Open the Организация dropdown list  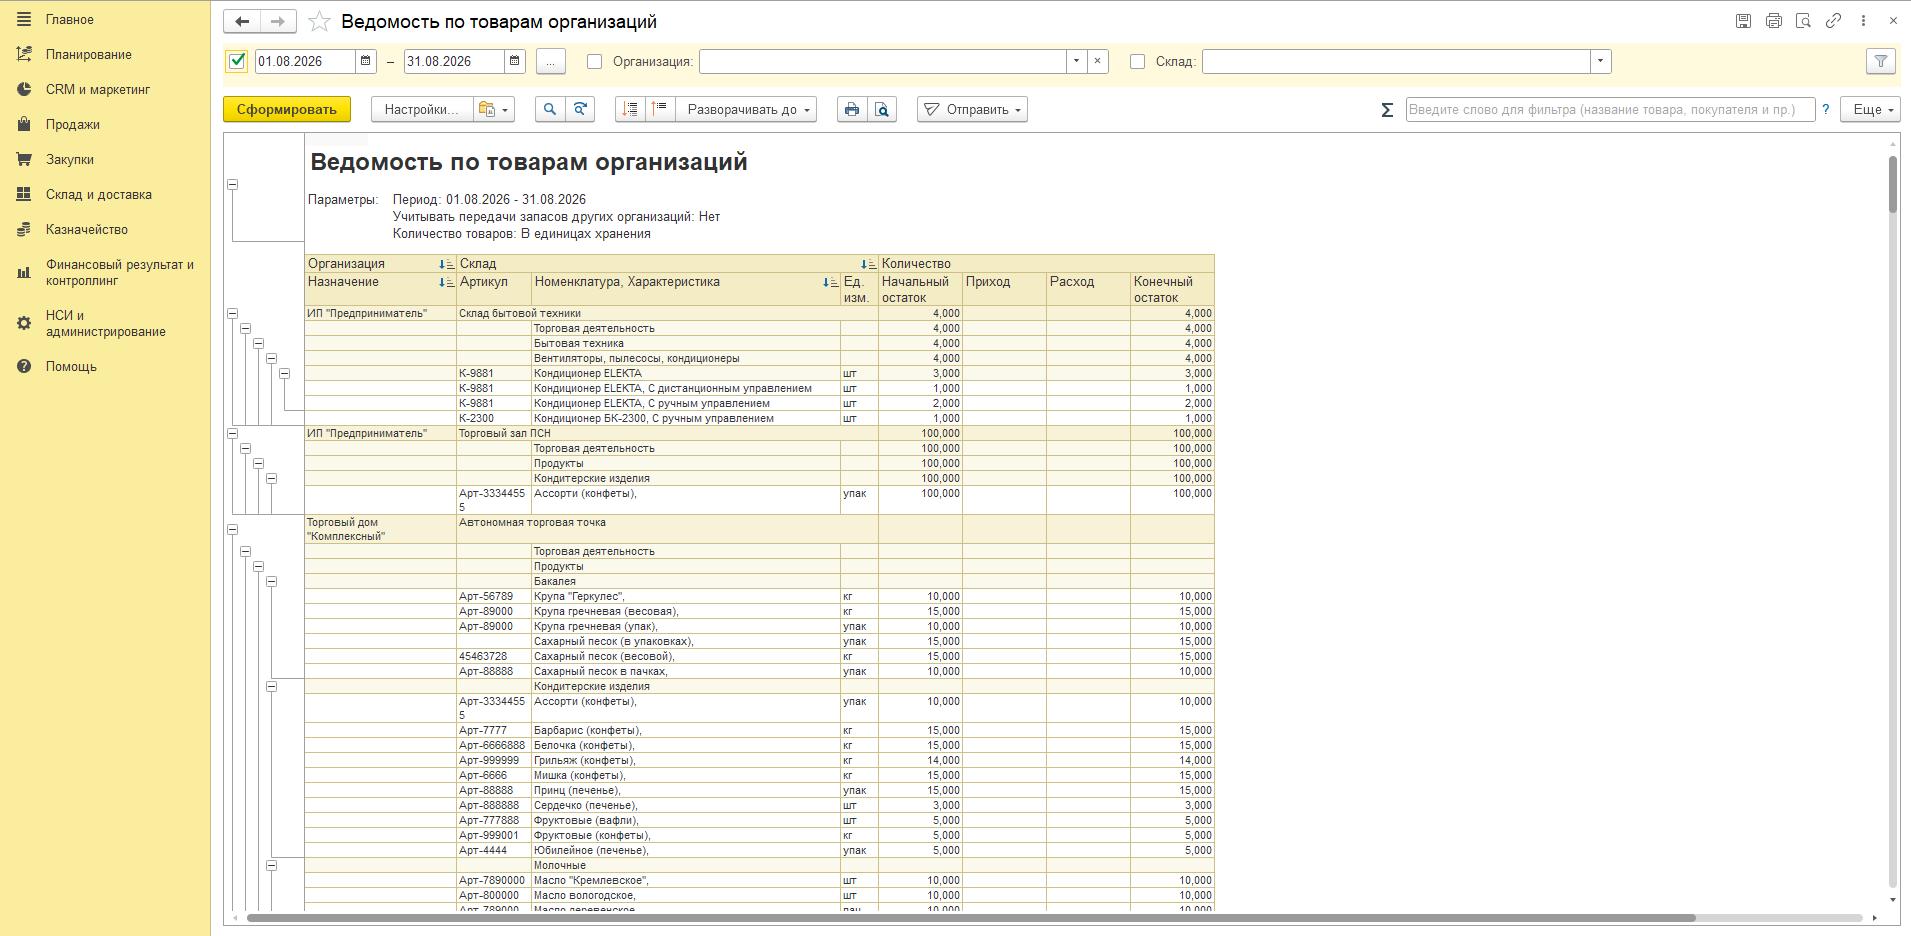coord(1076,61)
